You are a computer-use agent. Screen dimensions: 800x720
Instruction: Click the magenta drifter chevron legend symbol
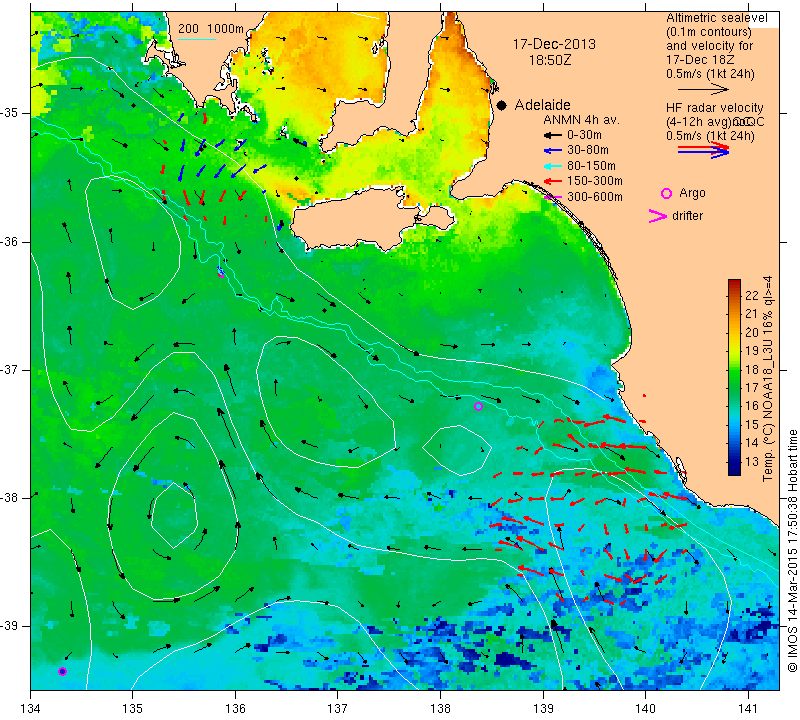coord(657,216)
